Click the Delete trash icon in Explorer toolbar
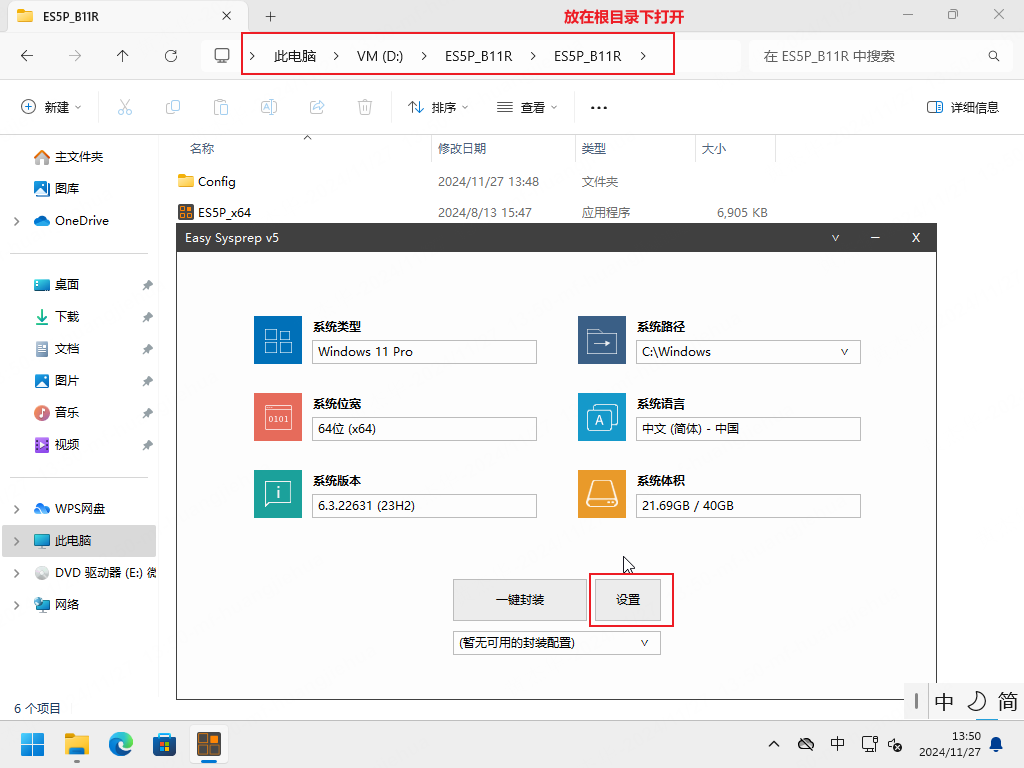 (x=365, y=107)
